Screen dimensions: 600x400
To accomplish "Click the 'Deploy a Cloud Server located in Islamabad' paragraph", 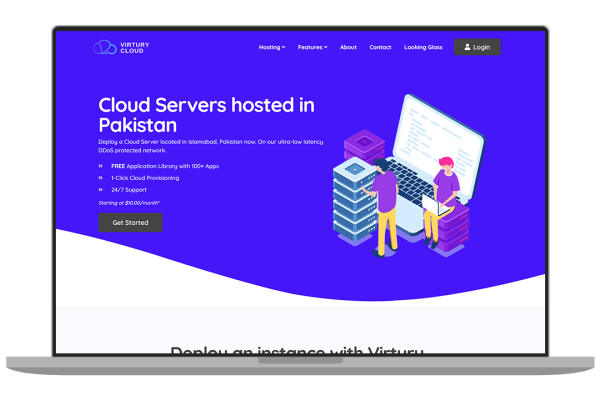I will click(211, 146).
